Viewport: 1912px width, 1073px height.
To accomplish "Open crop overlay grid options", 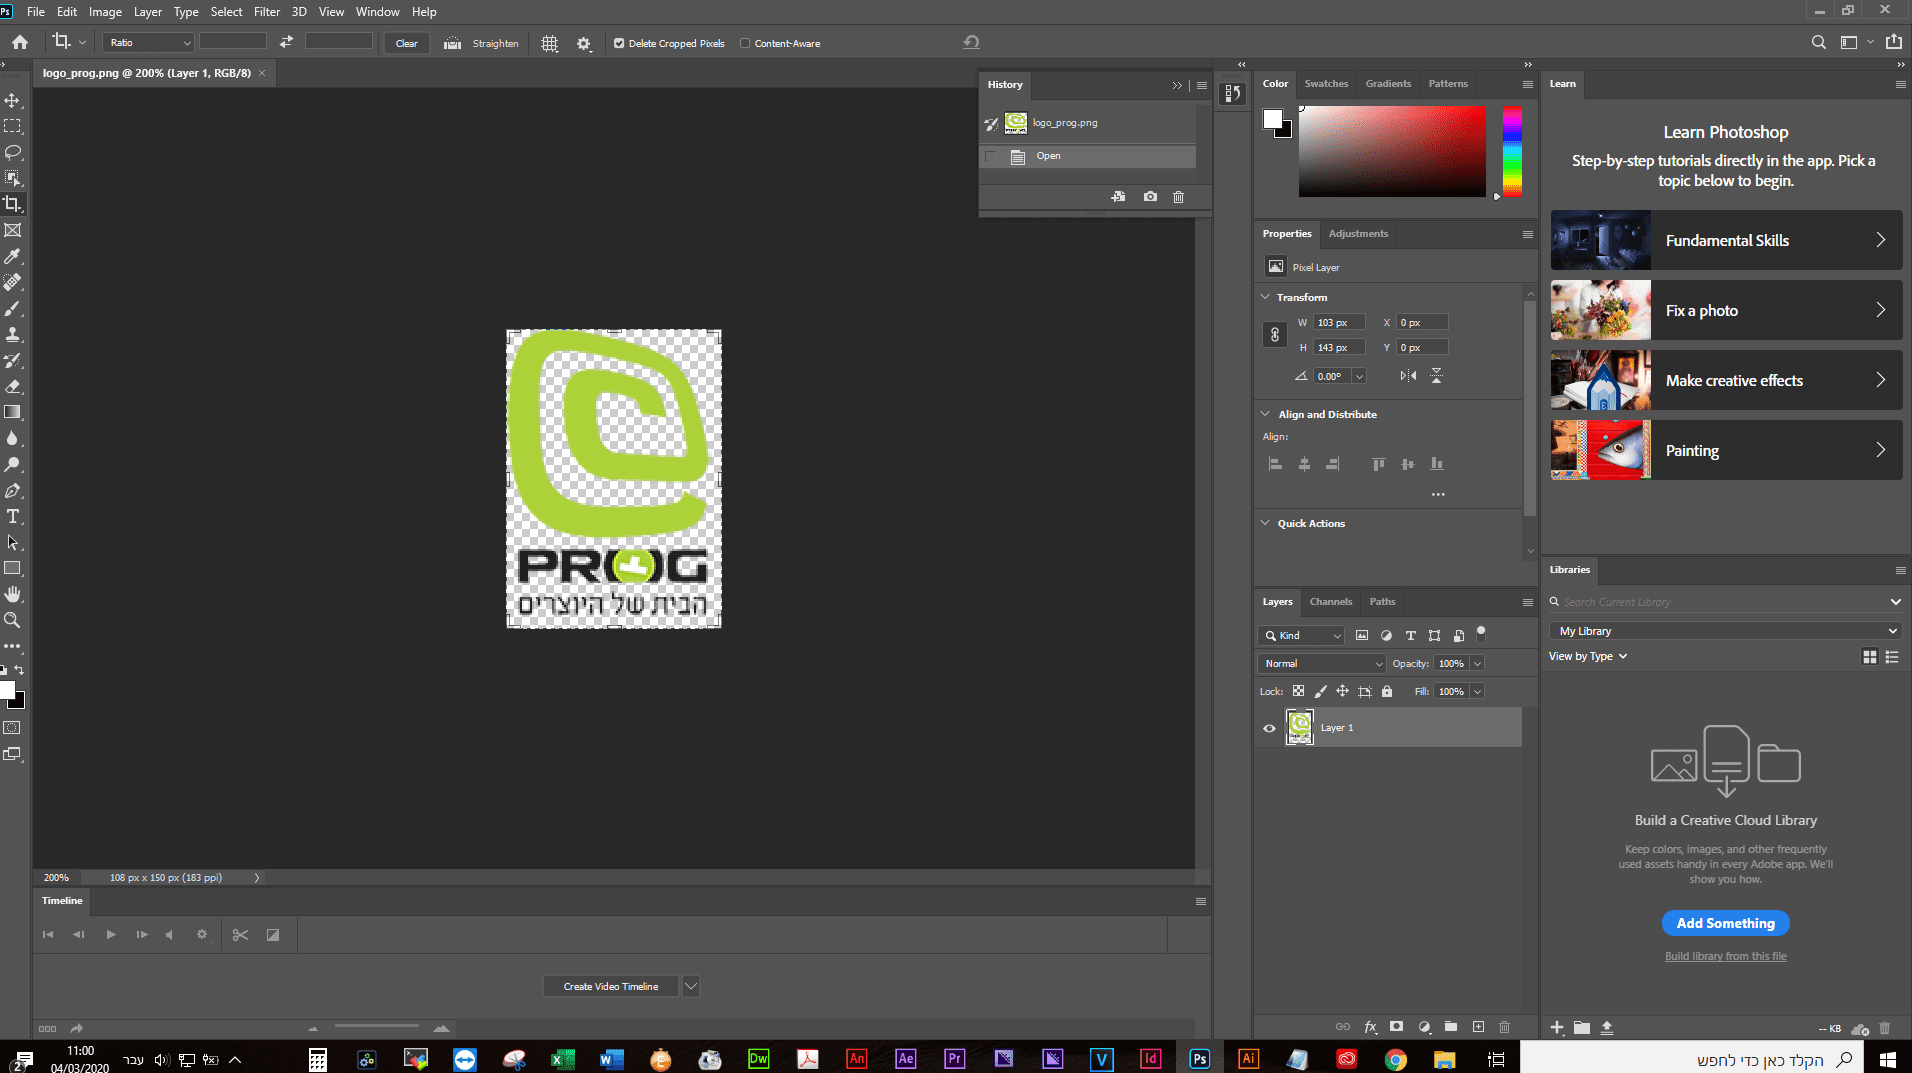I will (550, 44).
